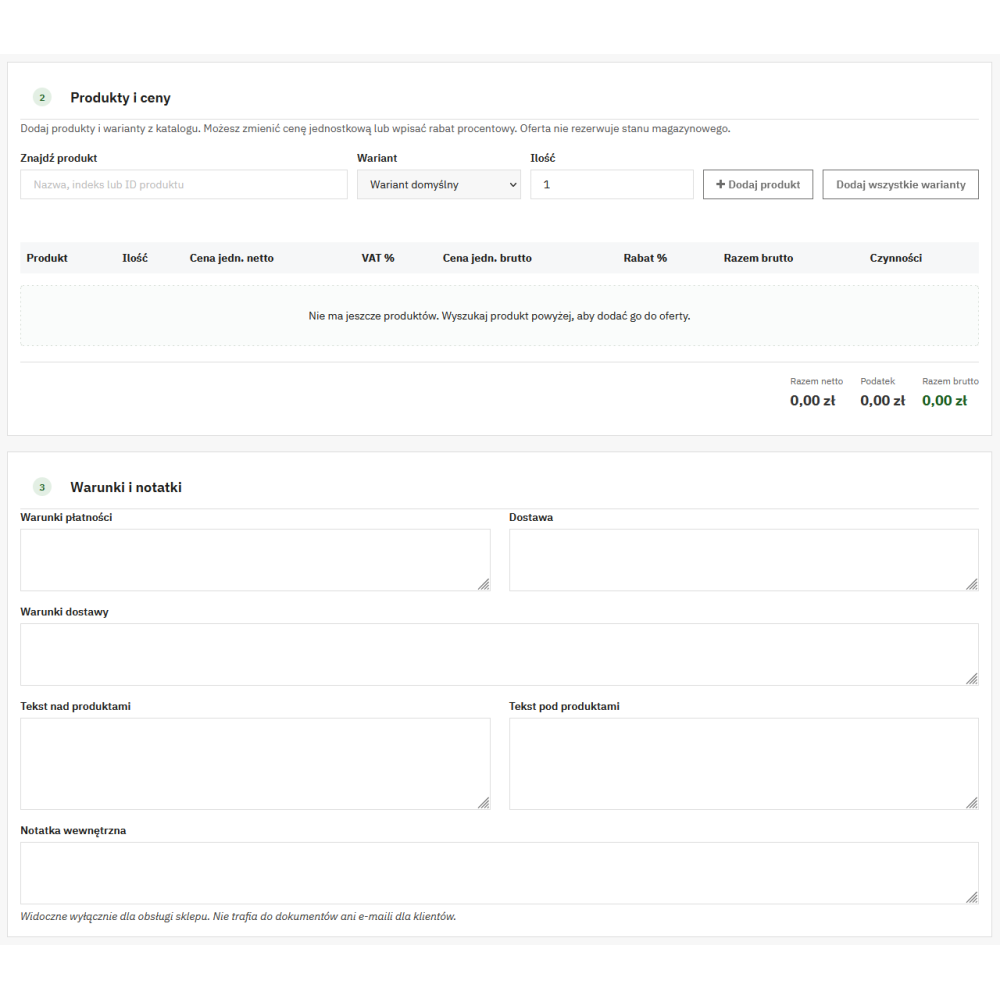Viewport: 1000px width, 1000px height.
Task: Click the Tekst pod produktami text area
Action: coord(744,764)
